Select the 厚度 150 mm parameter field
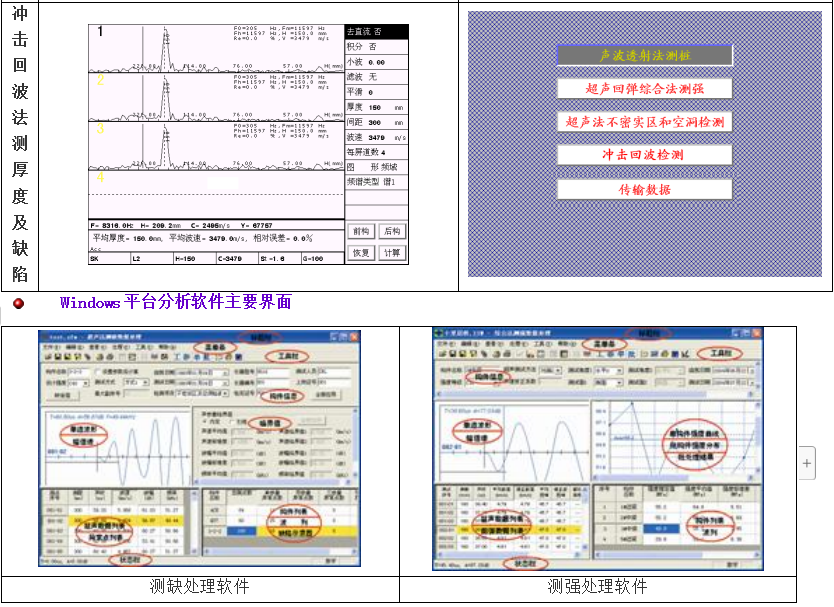Viewport: 834px width, 607px height. pyautogui.click(x=377, y=106)
